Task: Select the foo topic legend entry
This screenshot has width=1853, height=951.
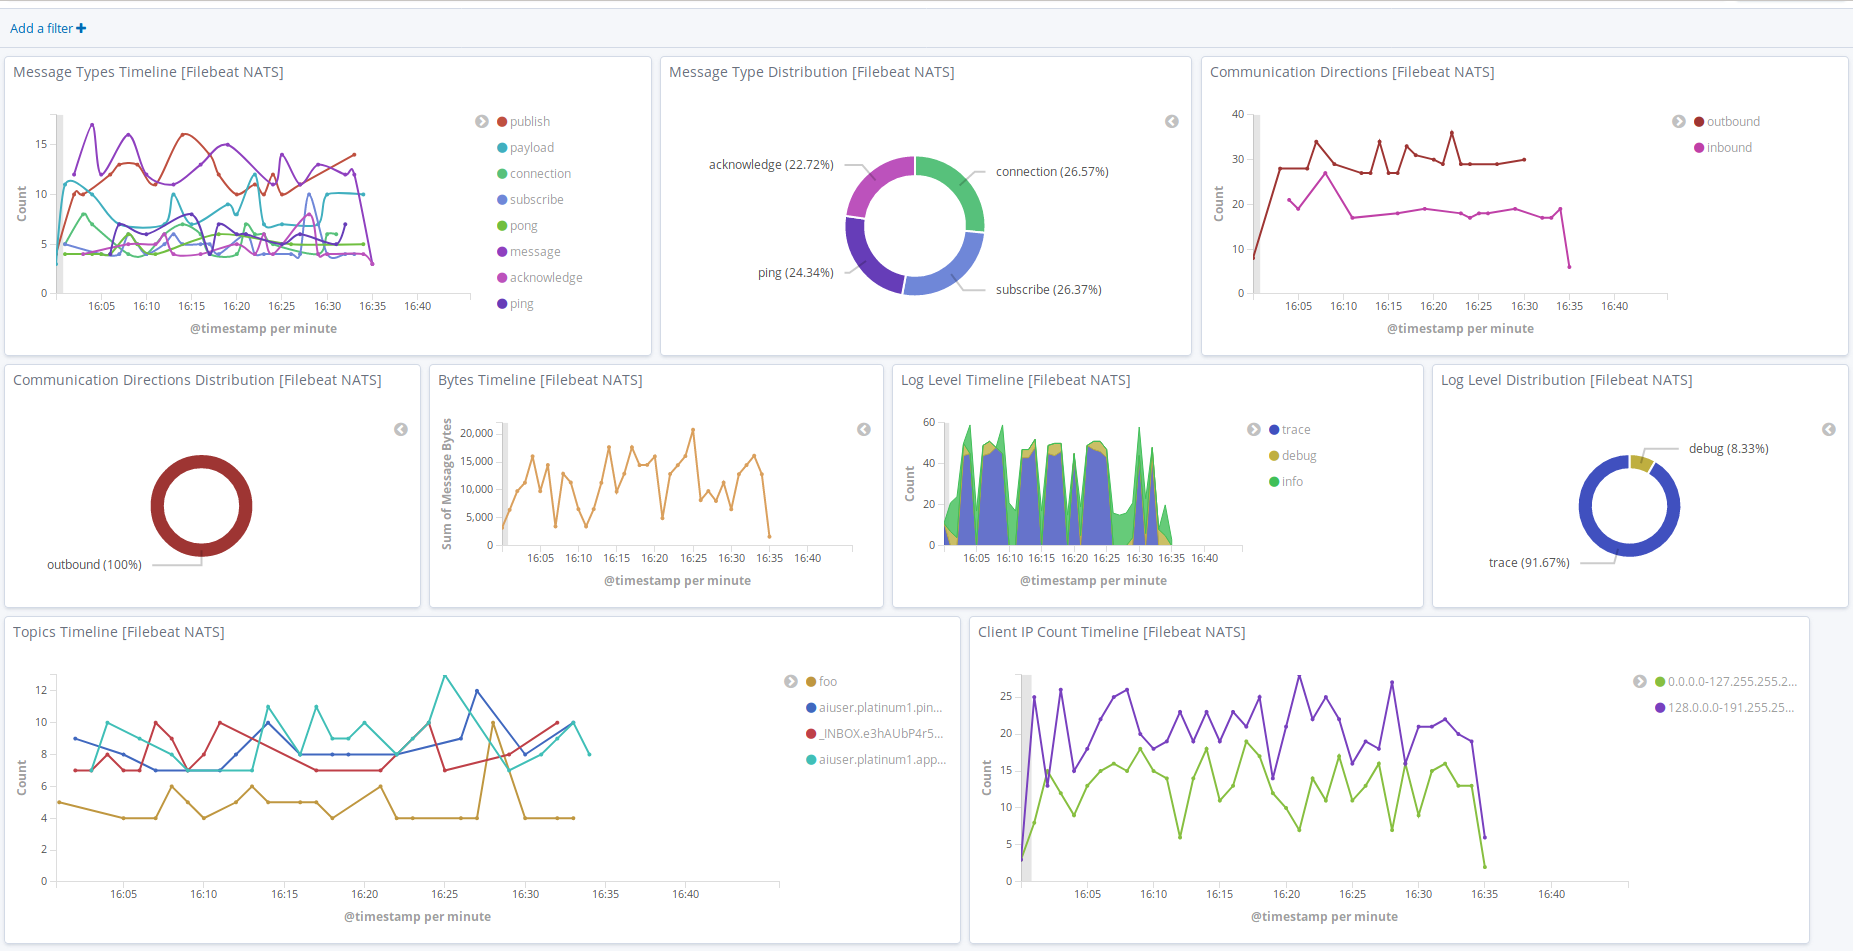Action: tap(821, 681)
